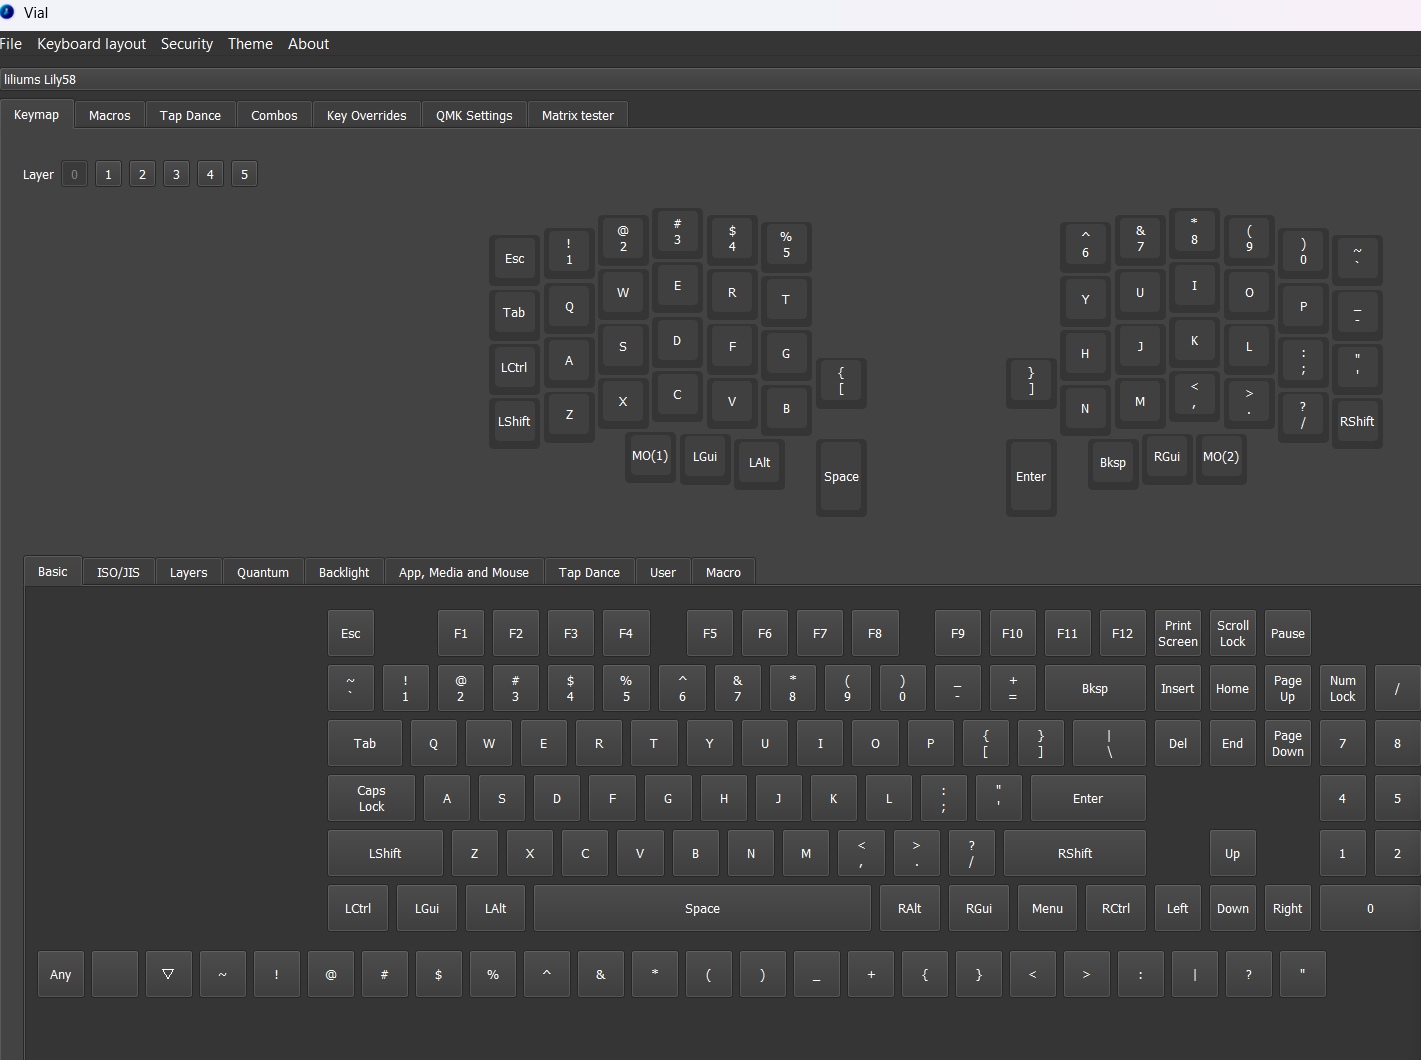This screenshot has width=1421, height=1060.
Task: Open App, Media and Mouse tab
Action: 463,573
